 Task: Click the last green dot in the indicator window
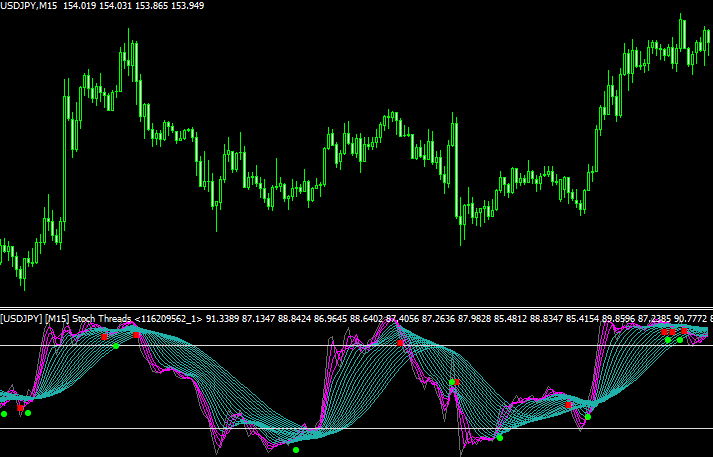coord(680,340)
